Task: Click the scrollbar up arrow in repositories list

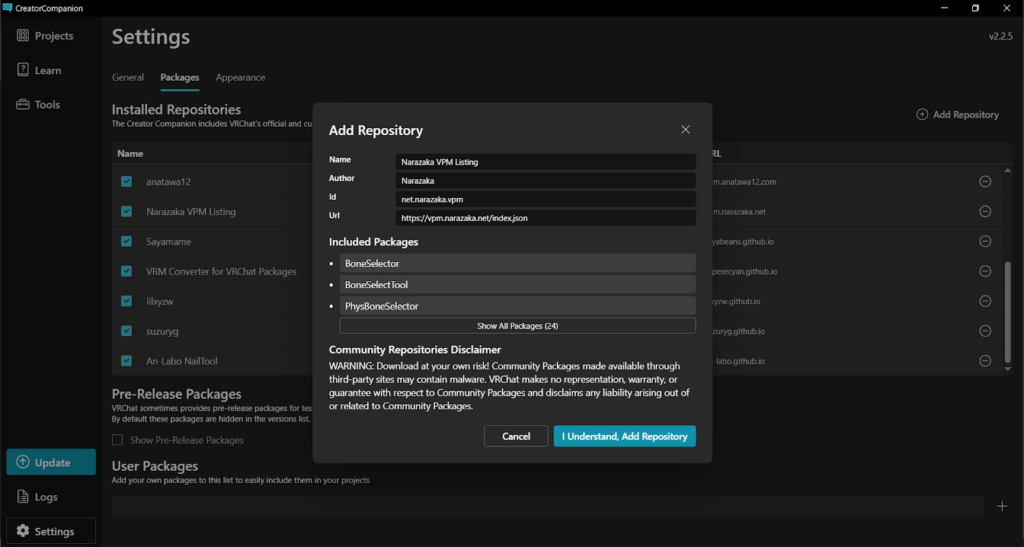Action: (1008, 170)
